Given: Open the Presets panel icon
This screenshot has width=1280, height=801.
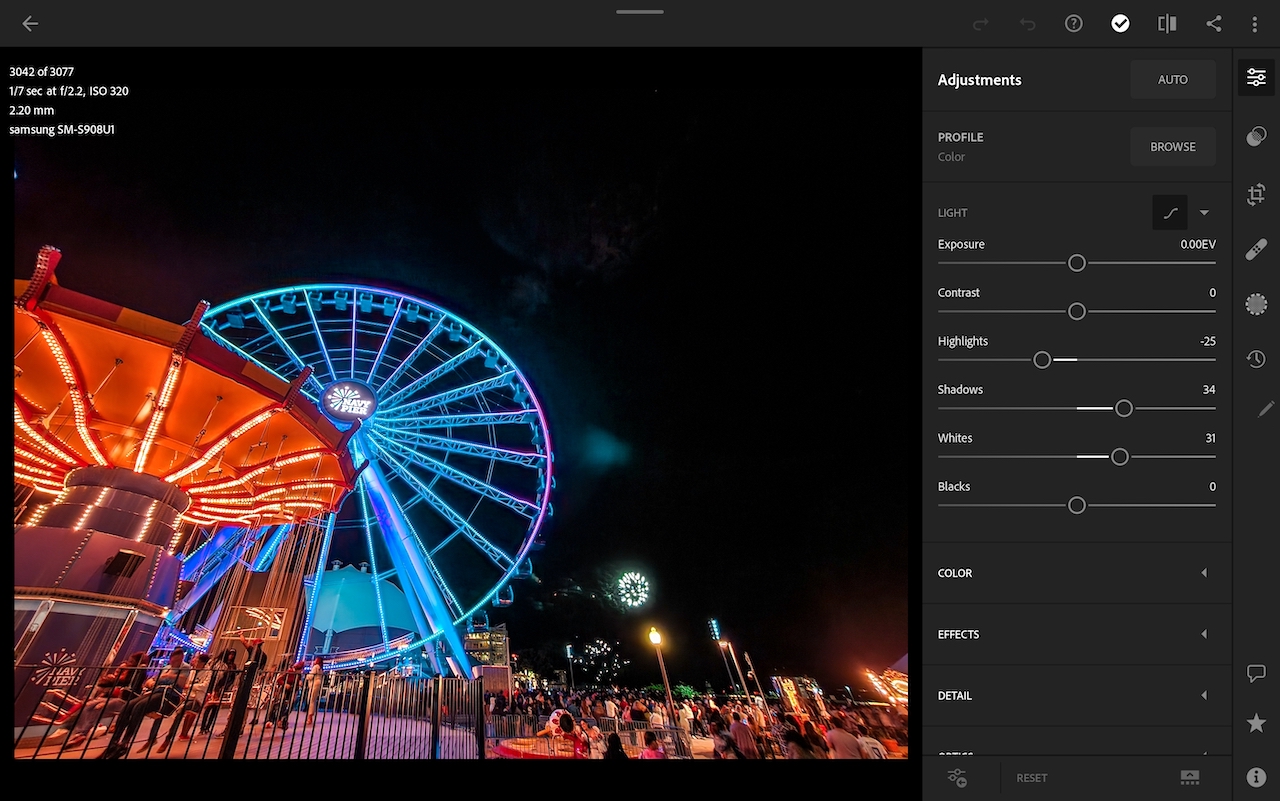Looking at the screenshot, I should pyautogui.click(x=1256, y=137).
